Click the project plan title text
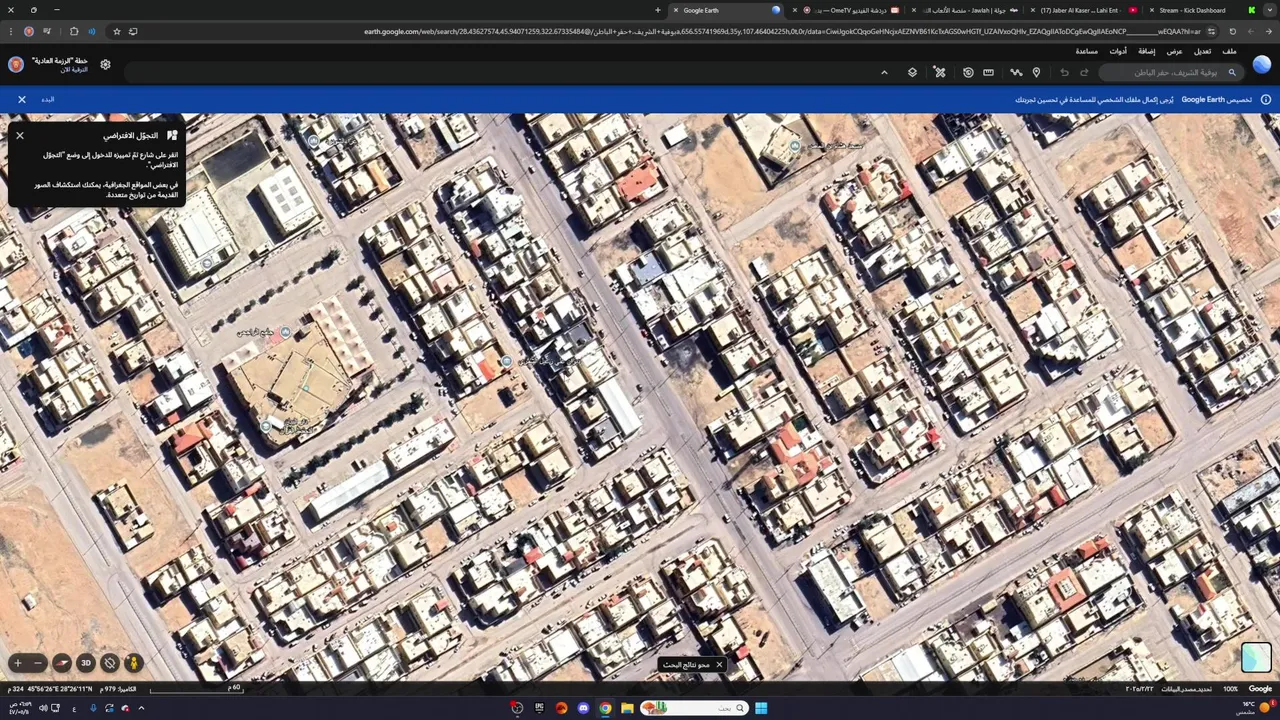1280x720 pixels. [x=60, y=61]
